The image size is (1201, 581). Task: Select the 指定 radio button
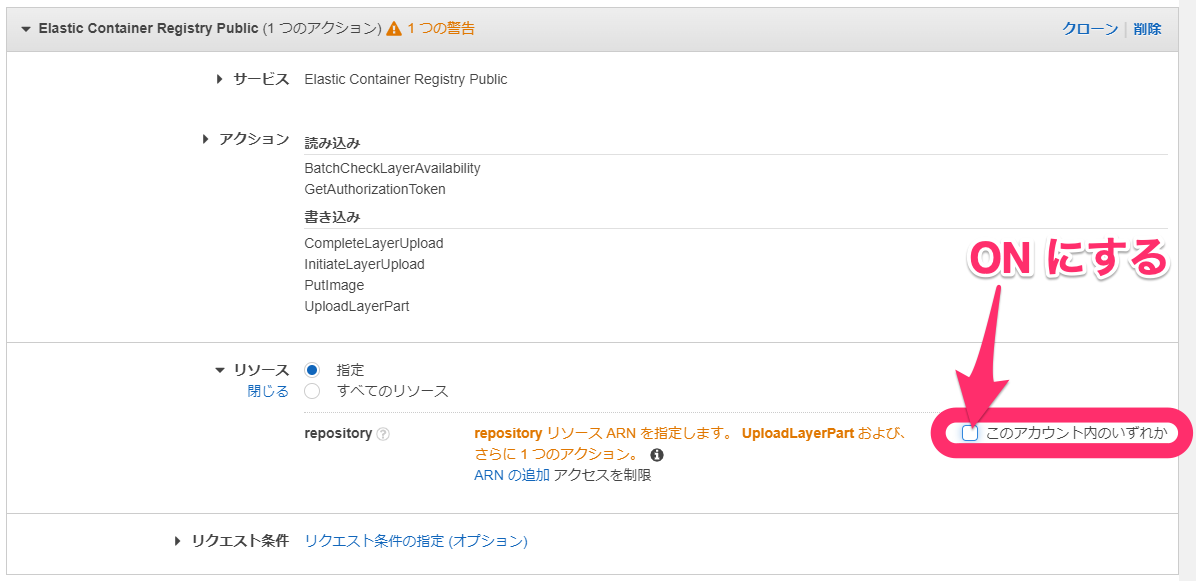(x=312, y=370)
